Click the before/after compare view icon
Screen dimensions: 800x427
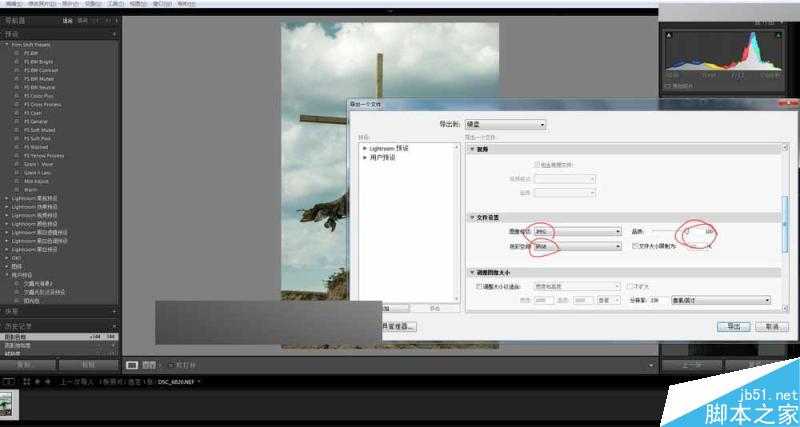tap(146, 365)
